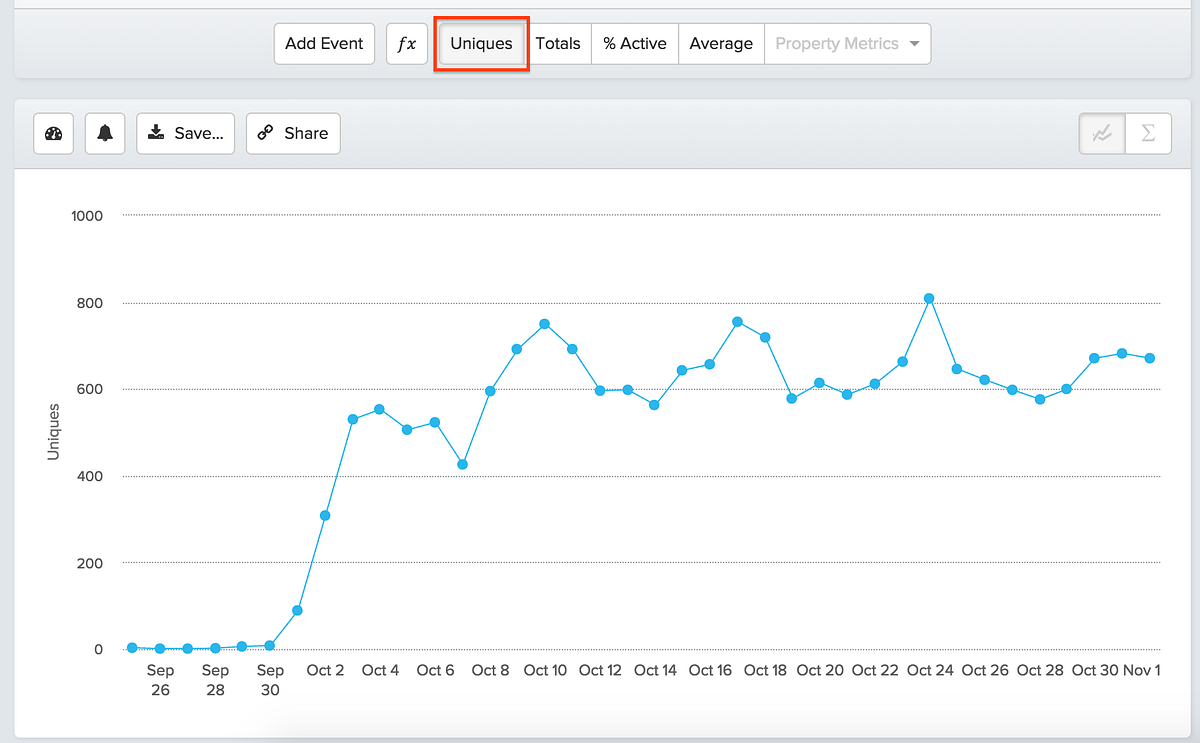The image size is (1200, 743).
Task: Click the sigma summation icon
Action: 1148,133
